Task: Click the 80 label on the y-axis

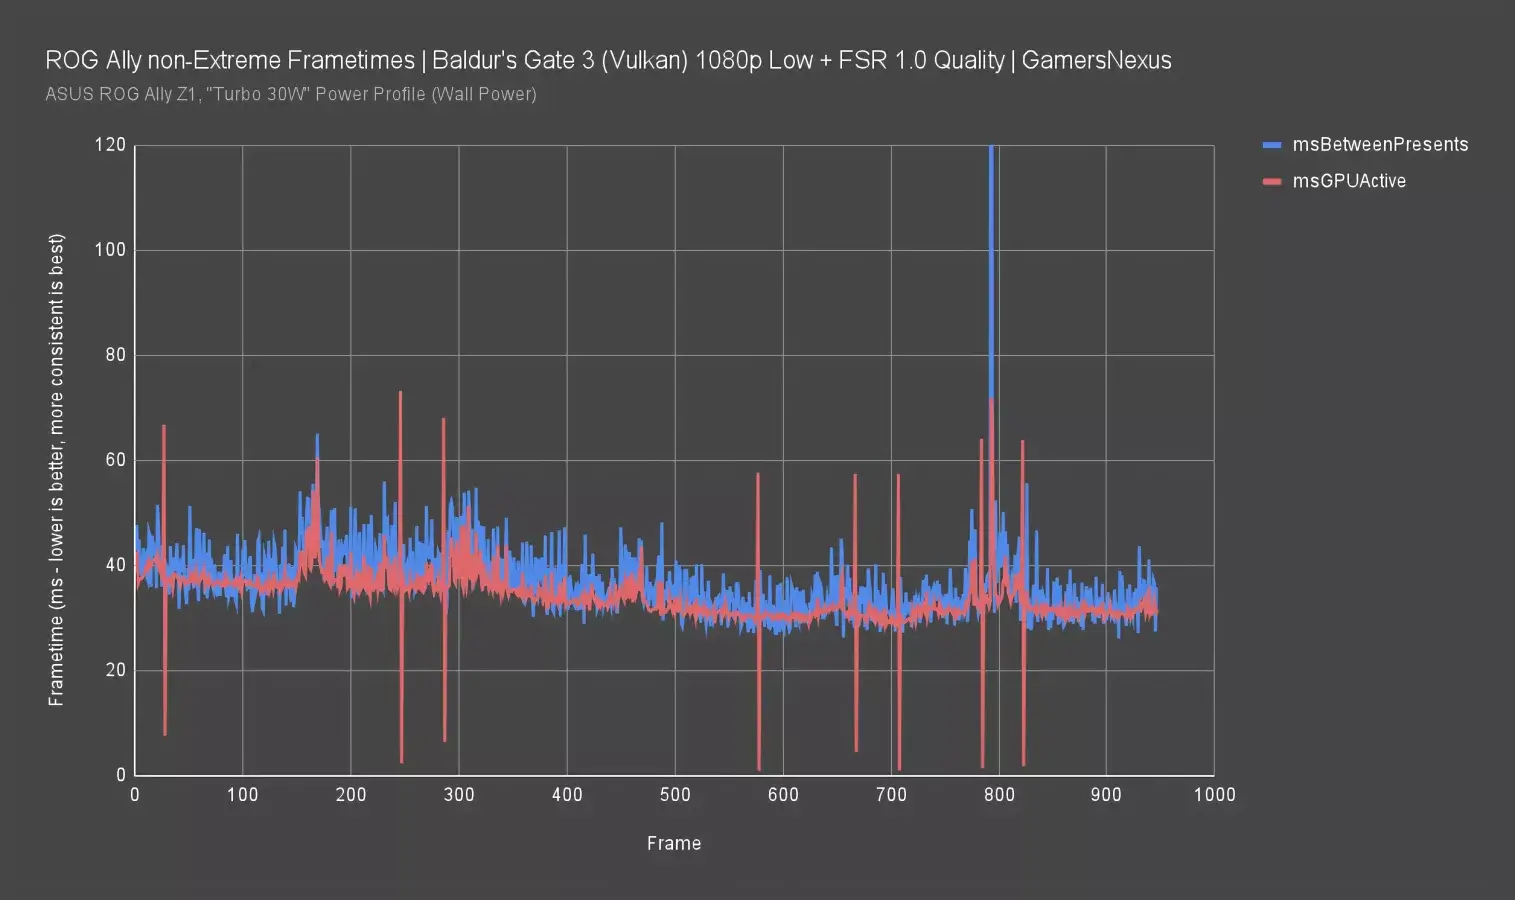Action: tap(115, 355)
